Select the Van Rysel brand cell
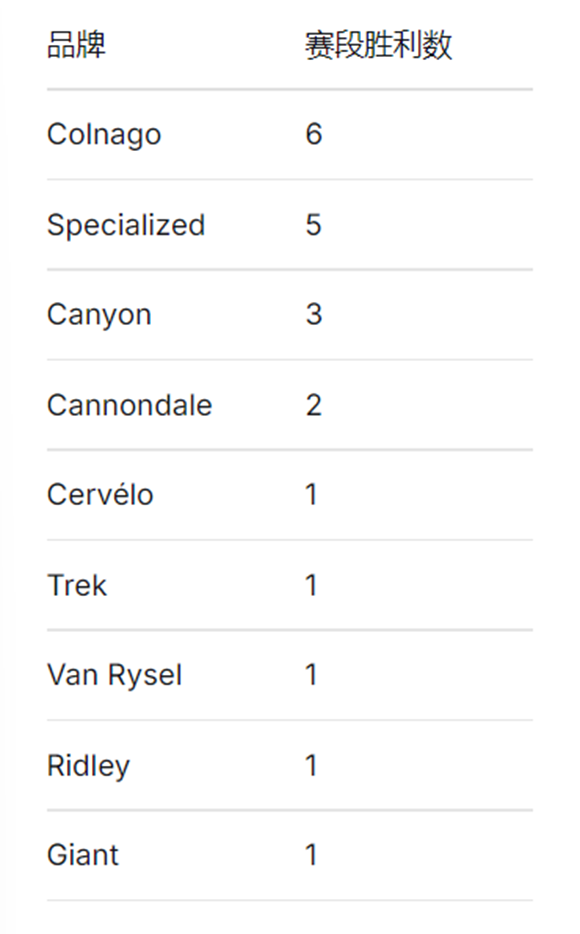 click(x=115, y=675)
